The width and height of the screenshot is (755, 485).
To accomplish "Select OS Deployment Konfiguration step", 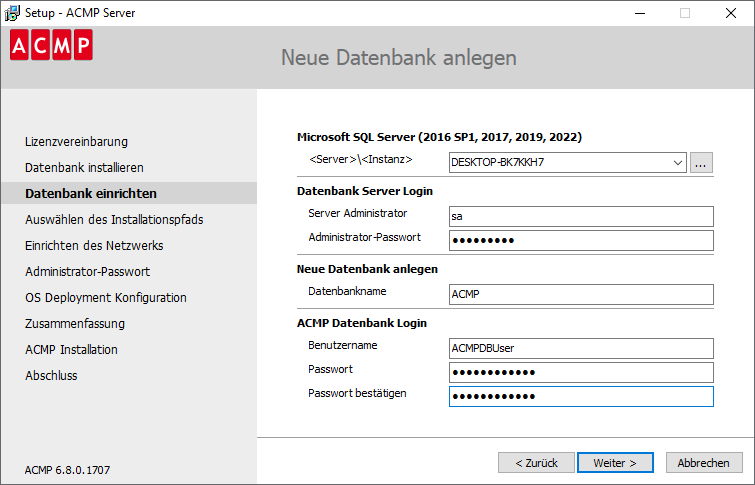I will [106, 298].
